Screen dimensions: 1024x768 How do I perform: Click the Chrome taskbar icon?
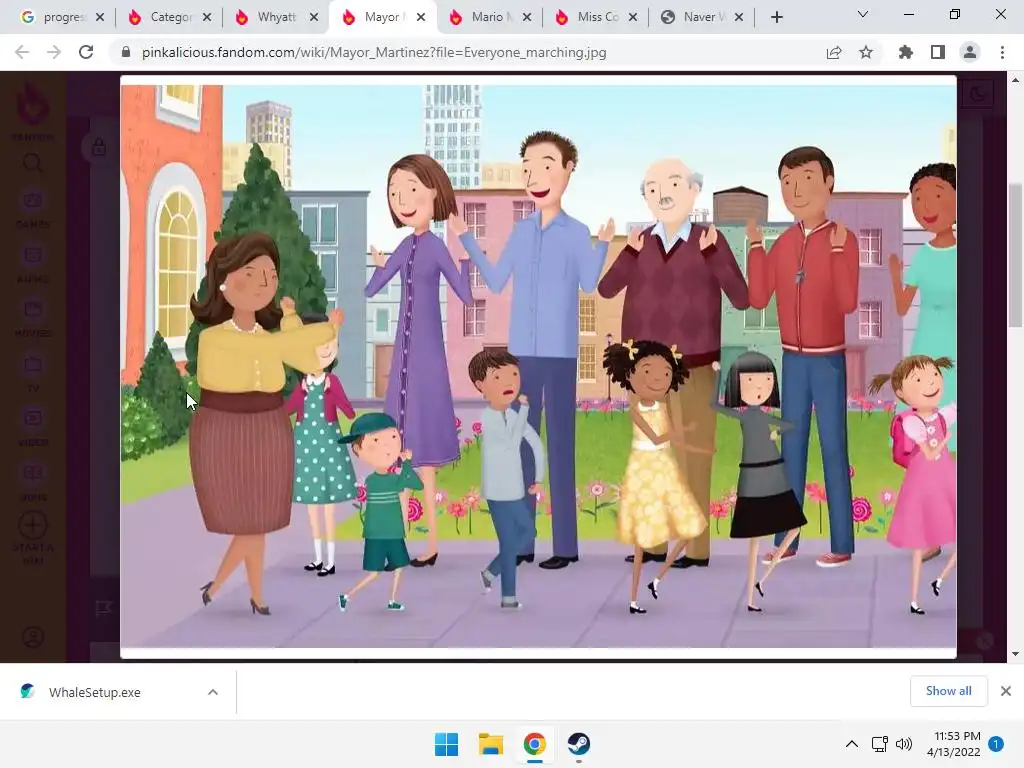coord(534,744)
